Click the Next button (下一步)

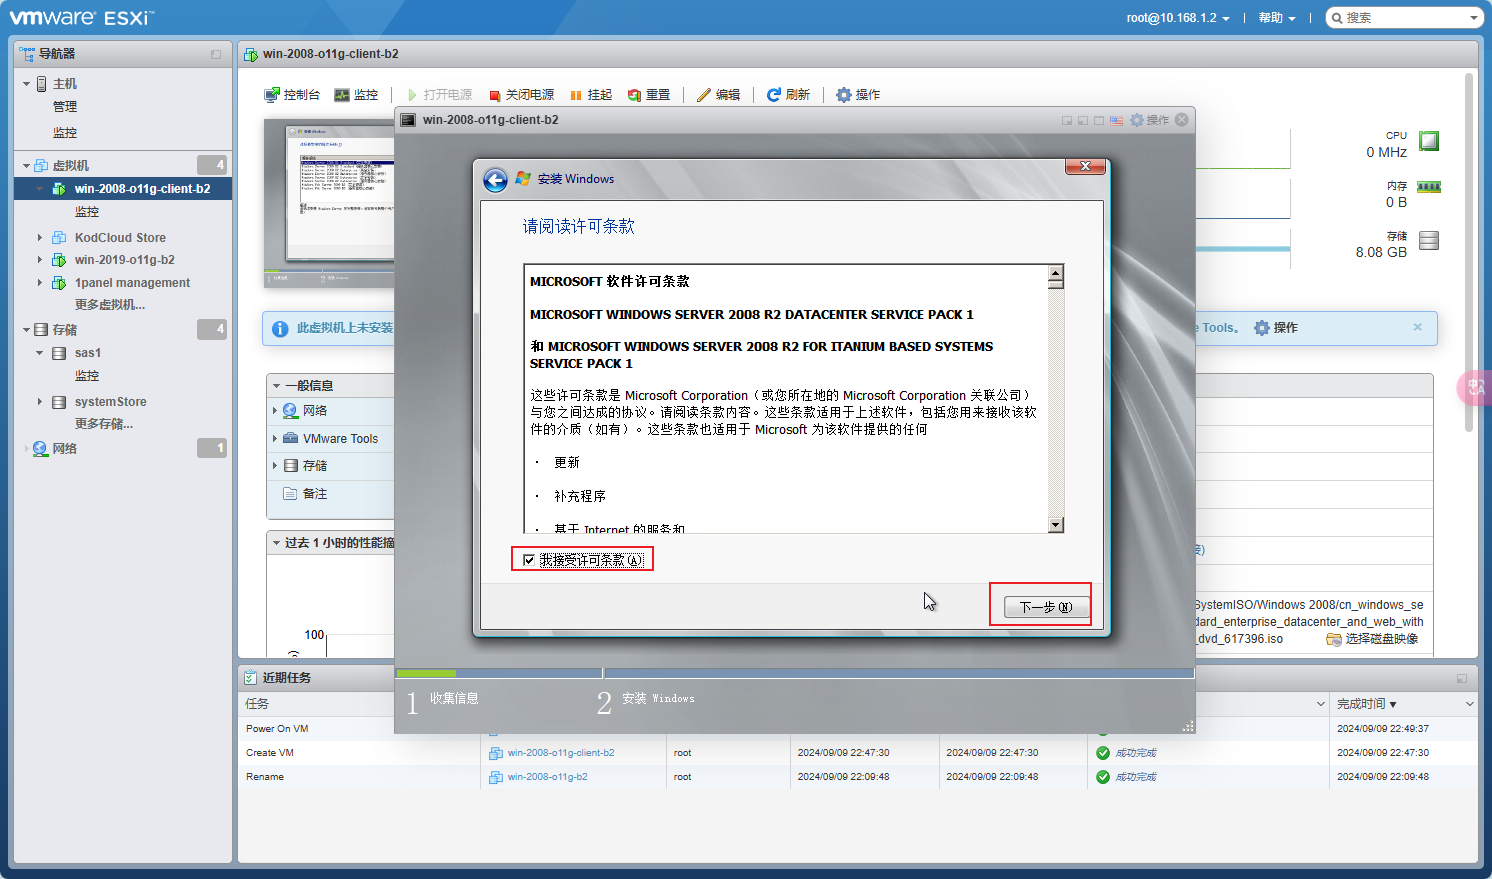pyautogui.click(x=1046, y=607)
